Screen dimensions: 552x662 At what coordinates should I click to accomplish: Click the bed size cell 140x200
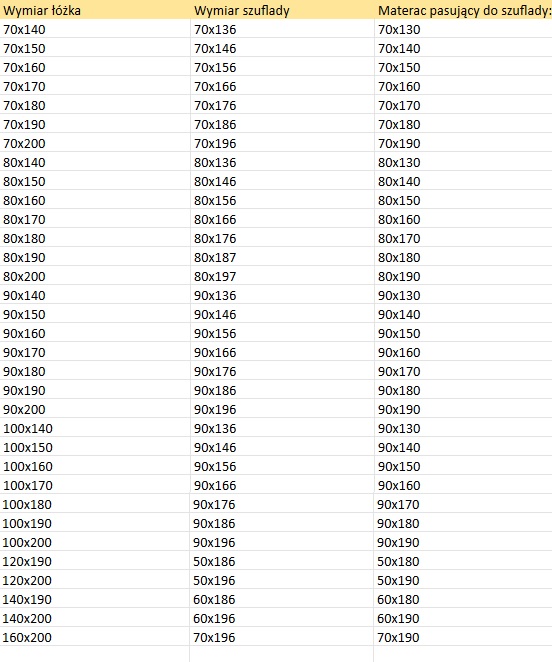pyautogui.click(x=95, y=618)
